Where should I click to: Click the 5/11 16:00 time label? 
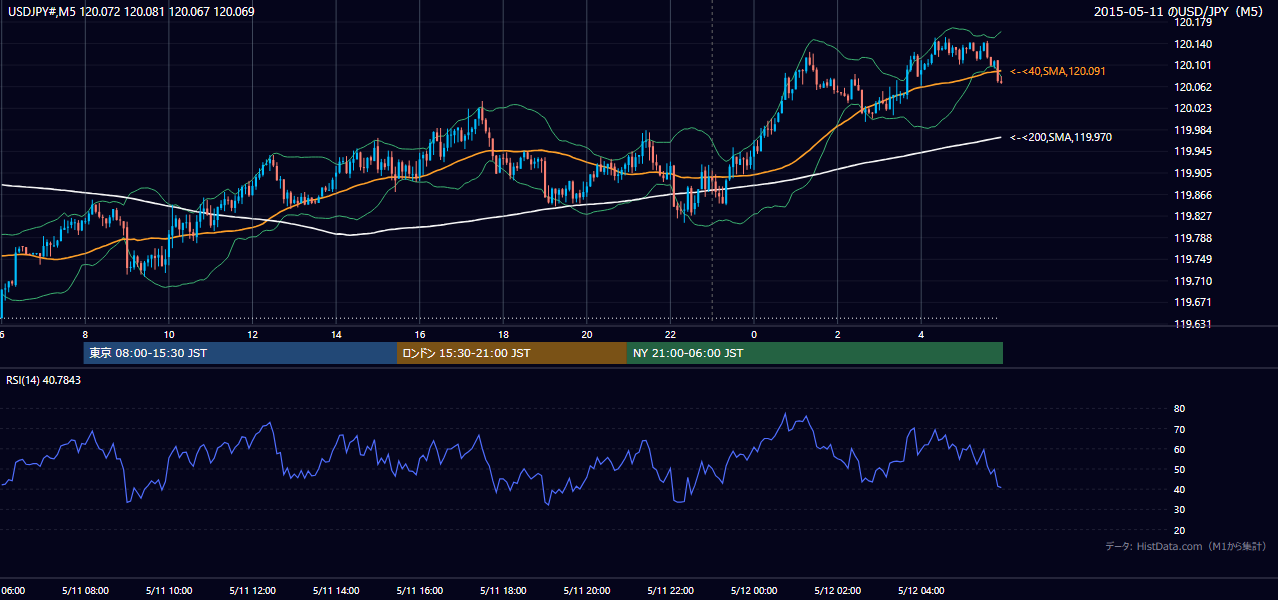coord(420,590)
